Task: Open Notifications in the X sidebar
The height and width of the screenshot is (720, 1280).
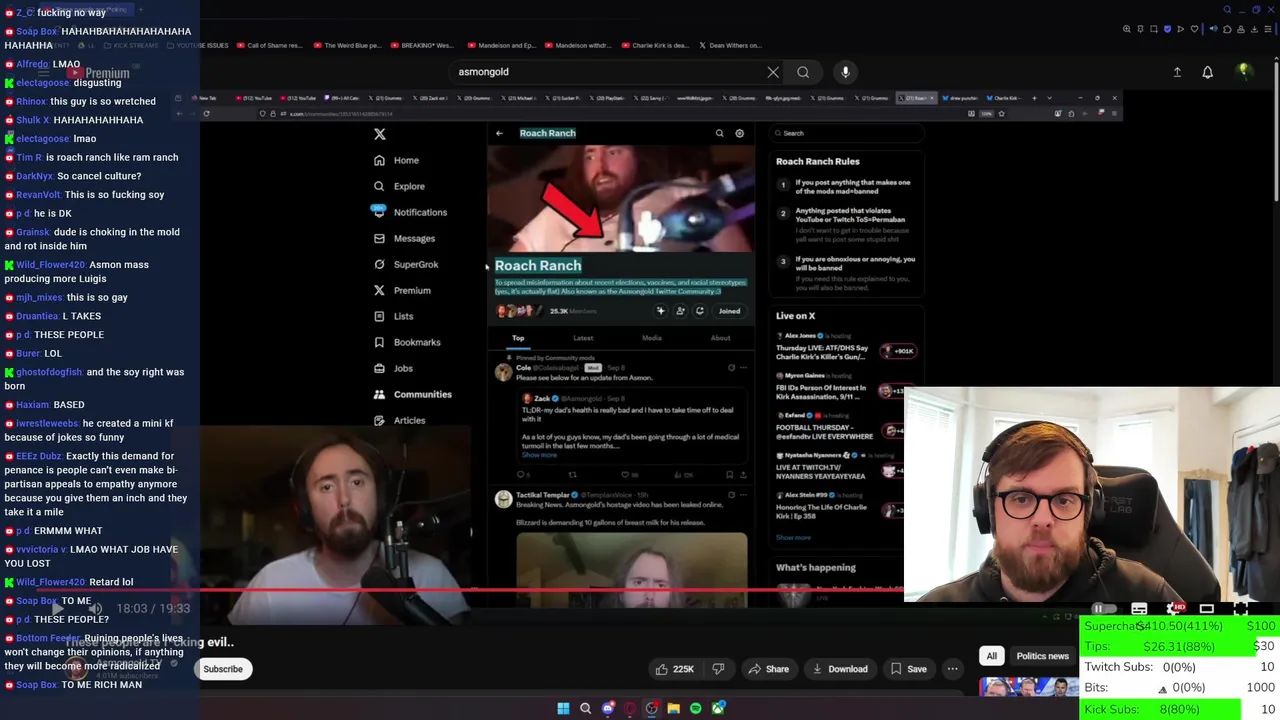Action: point(409,212)
